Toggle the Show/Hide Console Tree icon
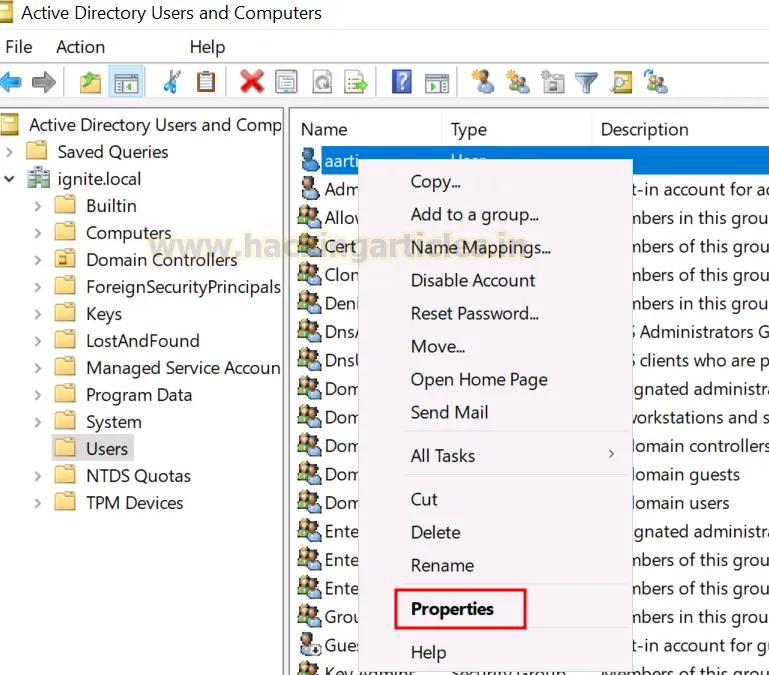 (x=127, y=82)
